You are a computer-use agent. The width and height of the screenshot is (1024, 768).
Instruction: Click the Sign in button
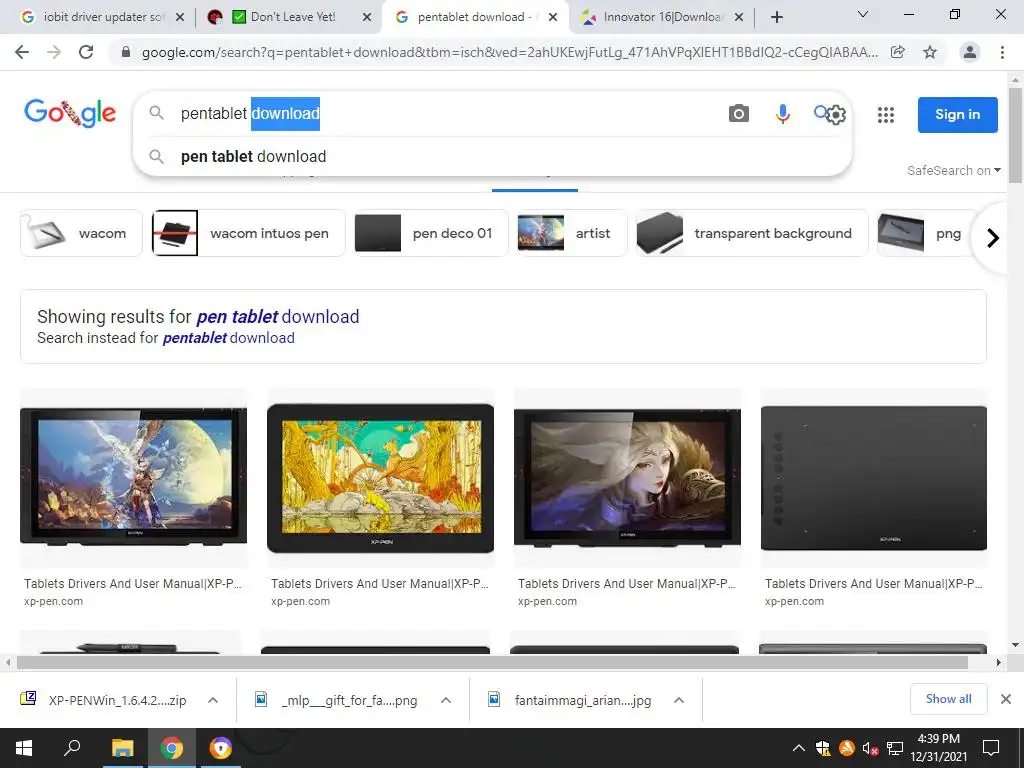click(x=957, y=114)
